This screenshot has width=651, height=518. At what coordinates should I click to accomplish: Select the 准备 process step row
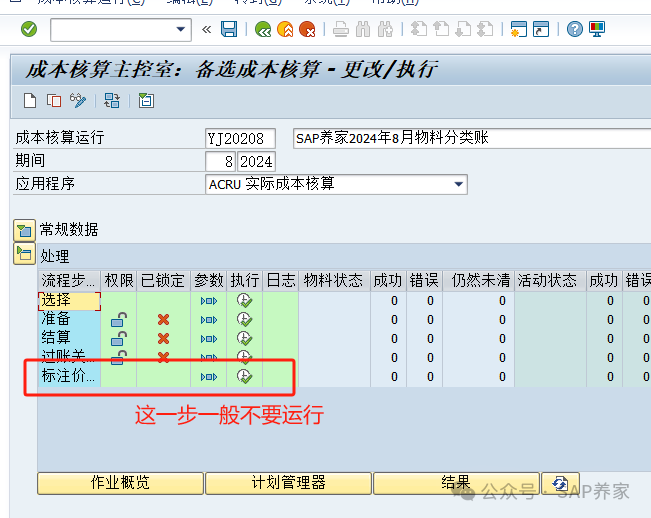(x=69, y=319)
